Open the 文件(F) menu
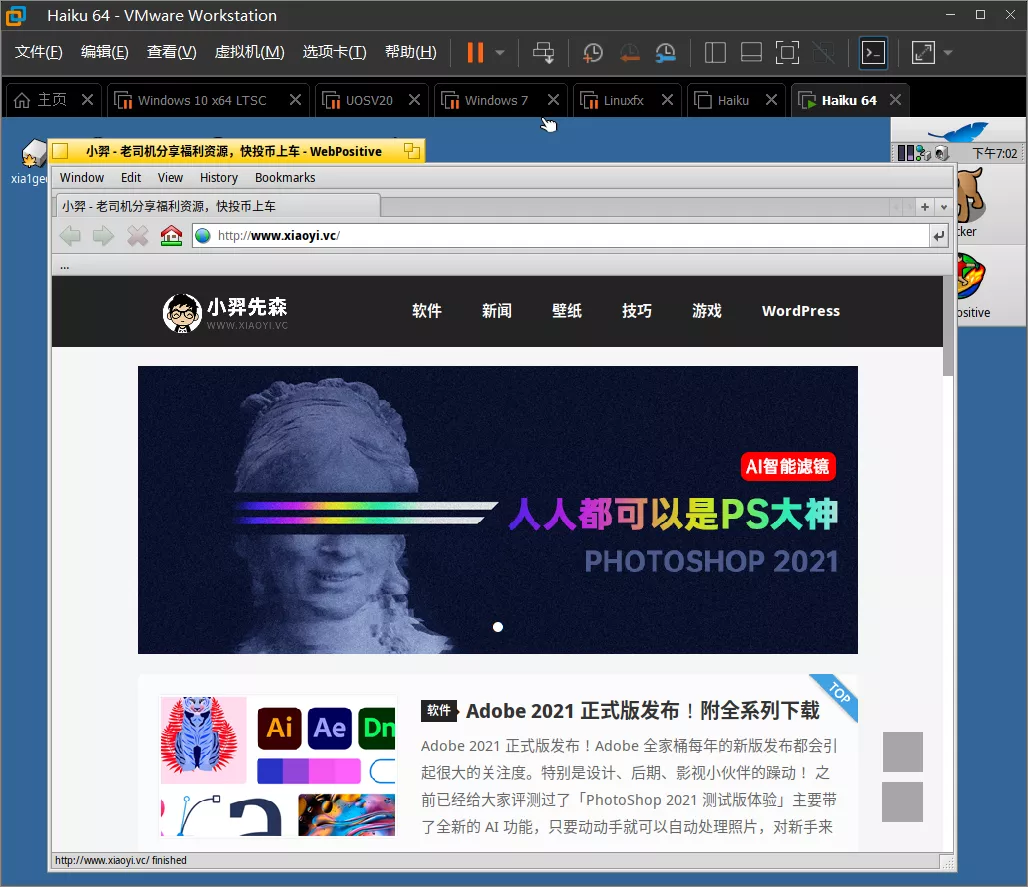Viewport: 1028px width, 887px height. (x=39, y=52)
